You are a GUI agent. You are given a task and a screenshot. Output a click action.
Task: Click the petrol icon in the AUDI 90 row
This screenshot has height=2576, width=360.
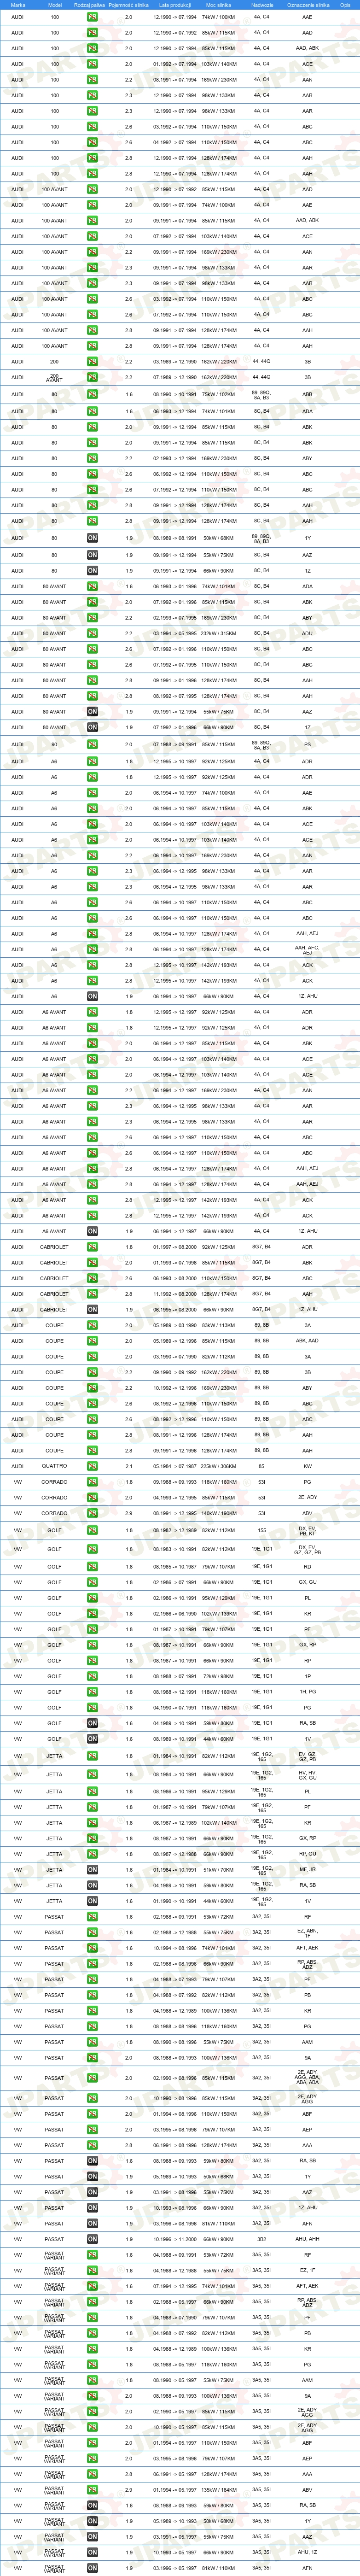92,744
